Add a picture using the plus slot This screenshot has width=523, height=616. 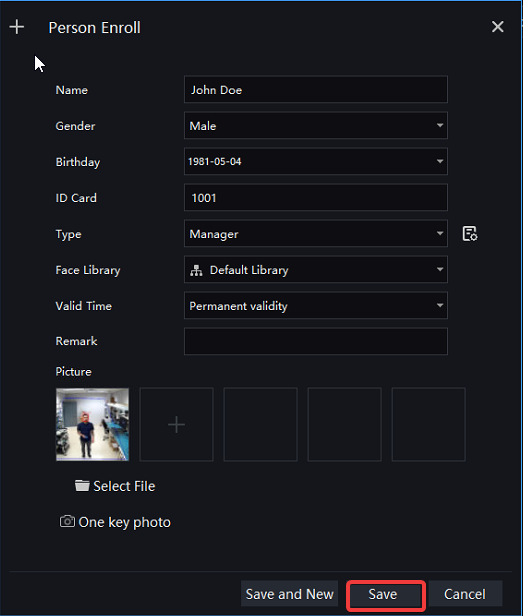176,424
